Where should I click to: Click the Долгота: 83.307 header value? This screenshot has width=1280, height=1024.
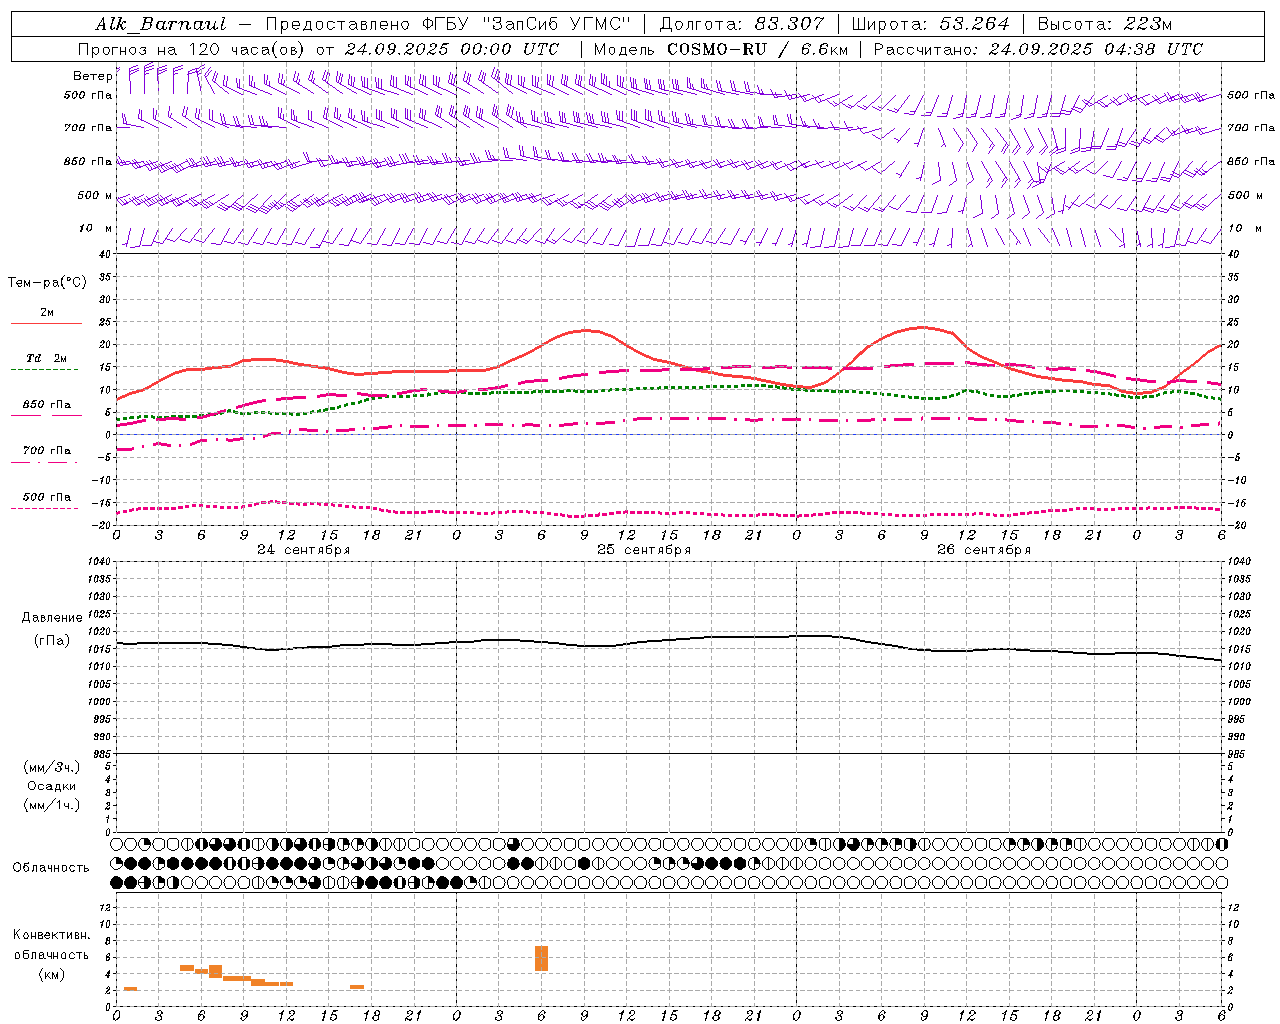(742, 24)
